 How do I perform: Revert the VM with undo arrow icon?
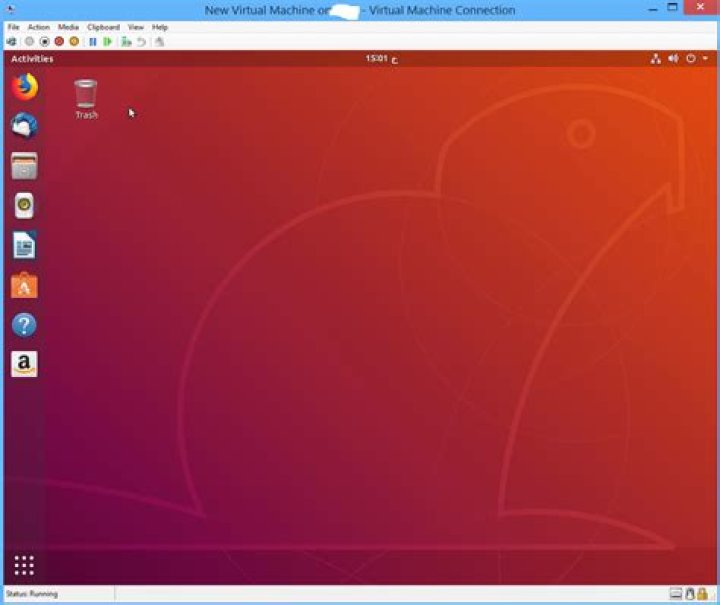click(x=141, y=42)
